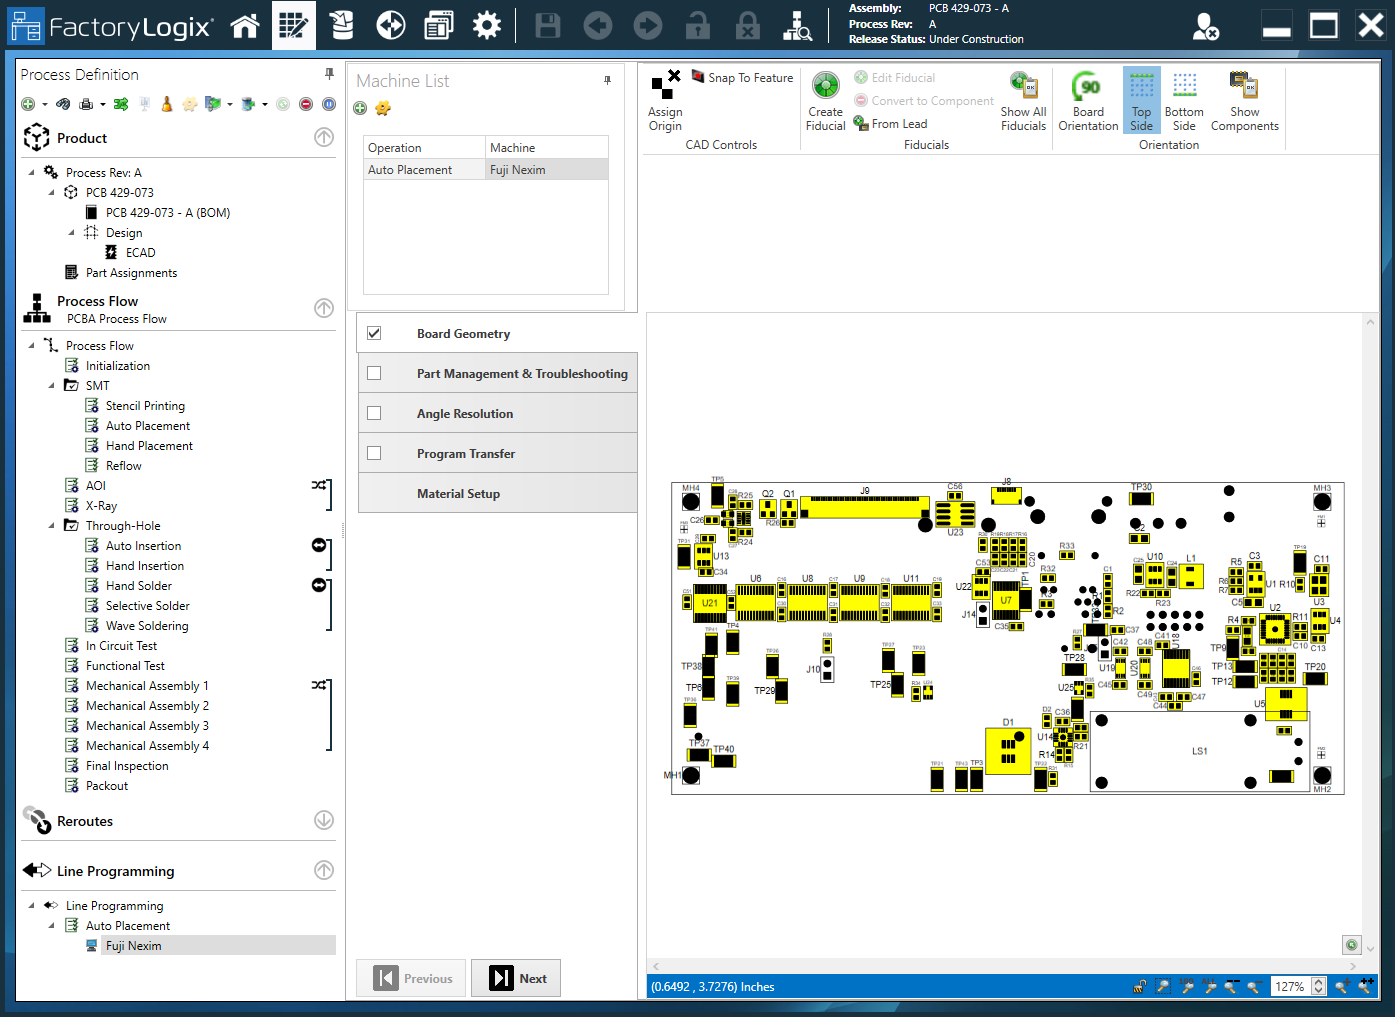The image size is (1395, 1017).
Task: Click the Assign Origin tool
Action: pos(665,101)
